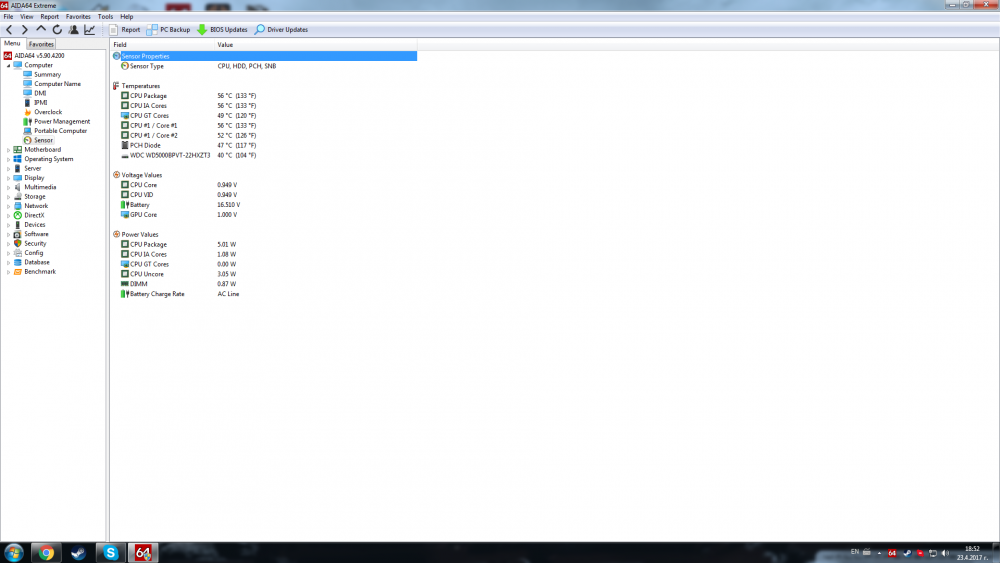The height and width of the screenshot is (563, 1000).
Task: Click the Config icon in the tree
Action: click(18, 253)
